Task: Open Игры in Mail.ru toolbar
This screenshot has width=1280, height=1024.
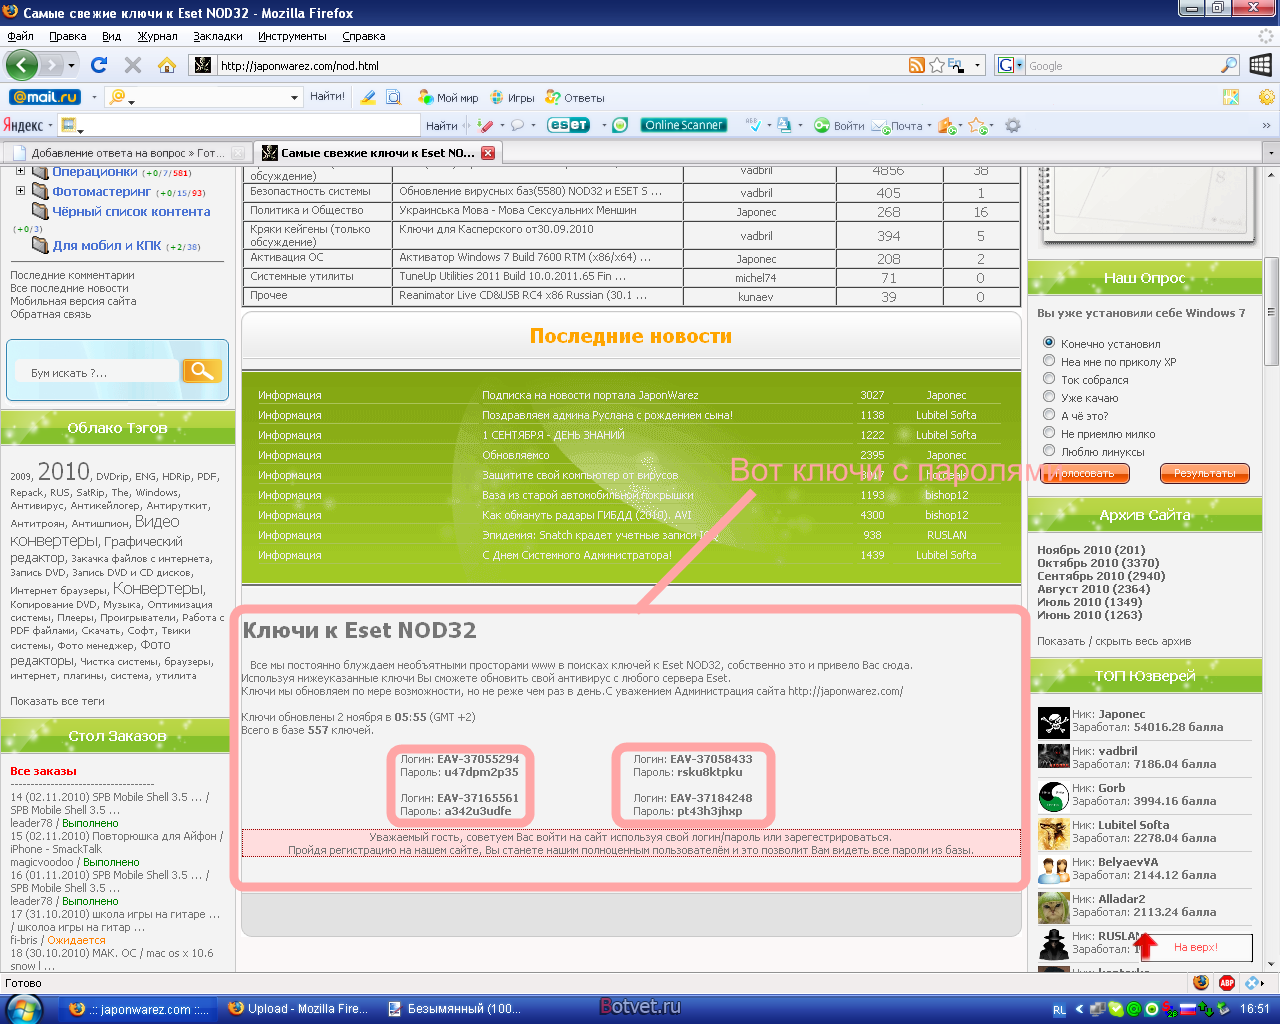Action: click(x=512, y=98)
